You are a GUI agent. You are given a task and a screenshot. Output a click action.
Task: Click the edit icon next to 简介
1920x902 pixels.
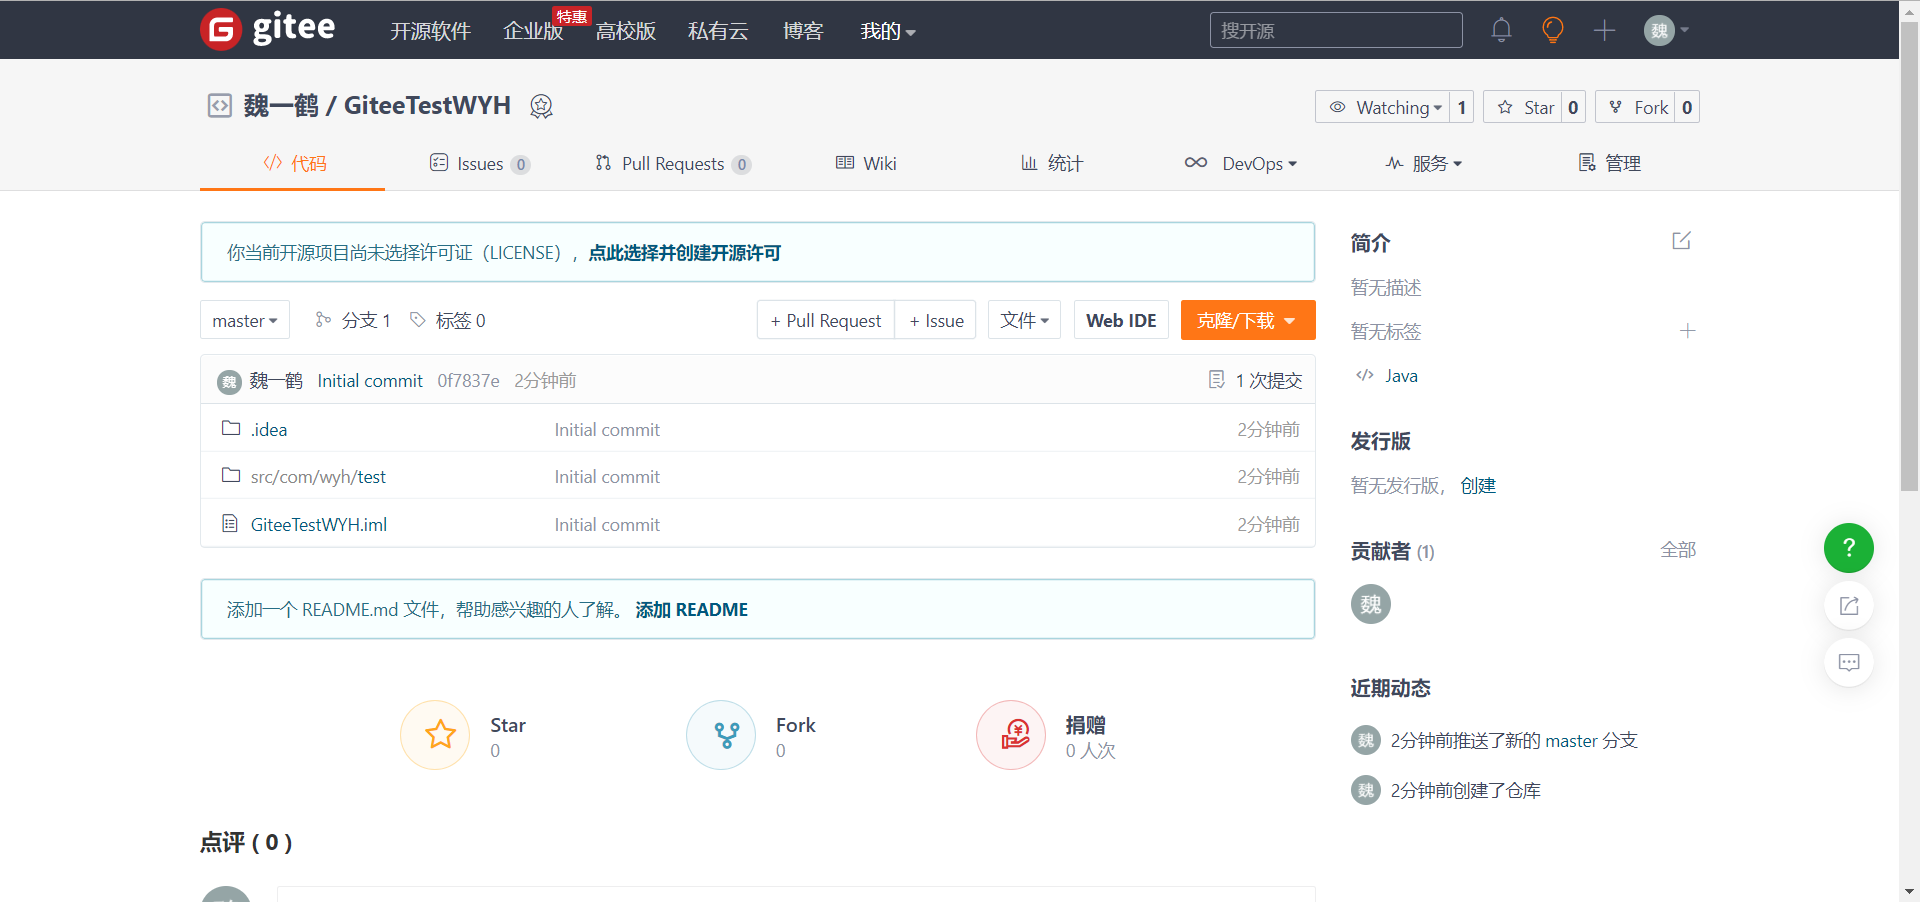click(1681, 241)
